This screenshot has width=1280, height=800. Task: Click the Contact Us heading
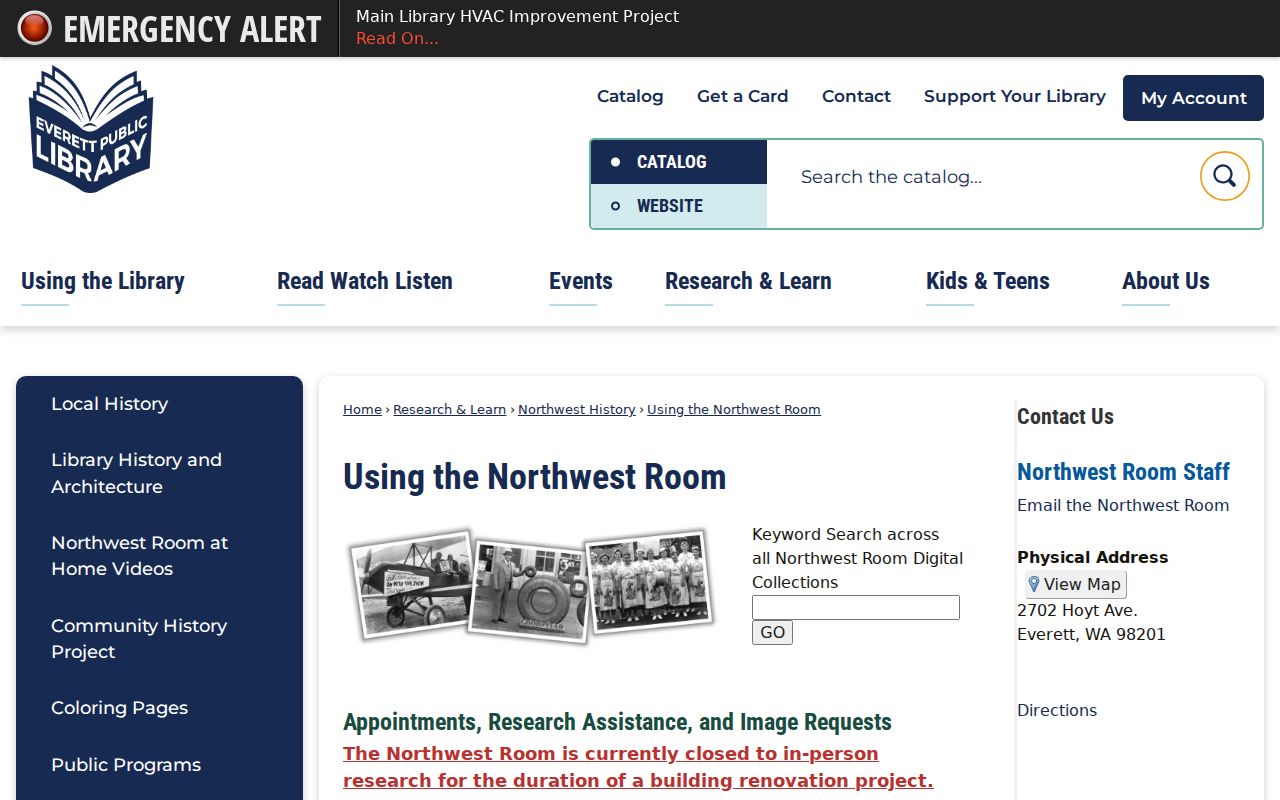click(1065, 416)
